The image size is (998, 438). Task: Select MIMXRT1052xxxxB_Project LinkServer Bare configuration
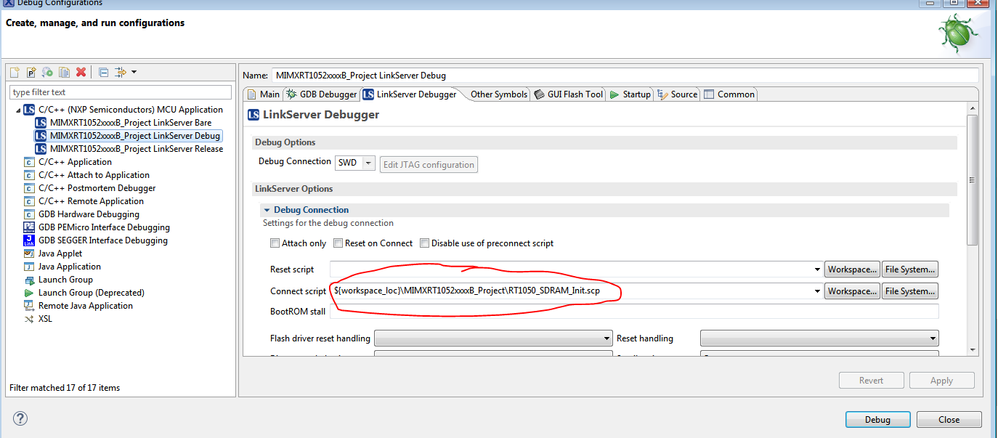coord(130,122)
